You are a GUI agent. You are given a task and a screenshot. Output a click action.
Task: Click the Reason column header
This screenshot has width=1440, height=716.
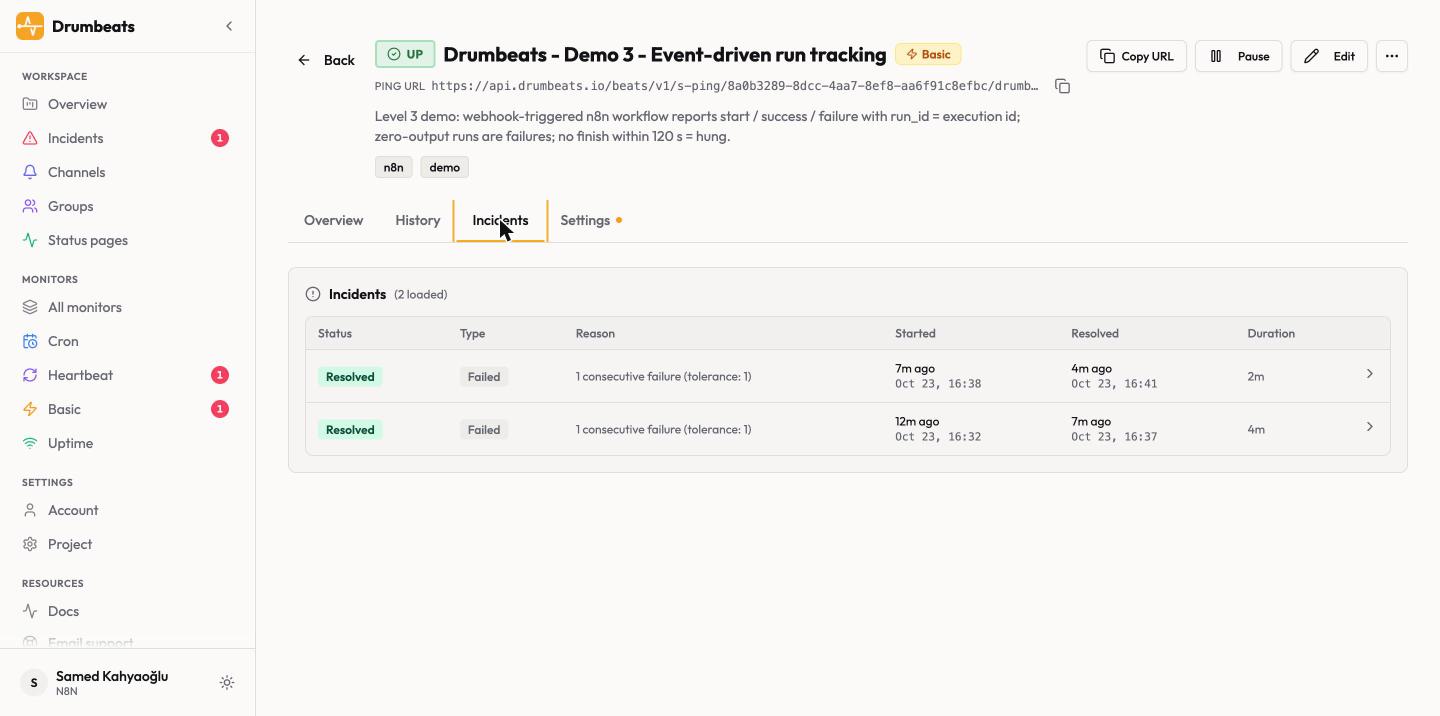595,333
